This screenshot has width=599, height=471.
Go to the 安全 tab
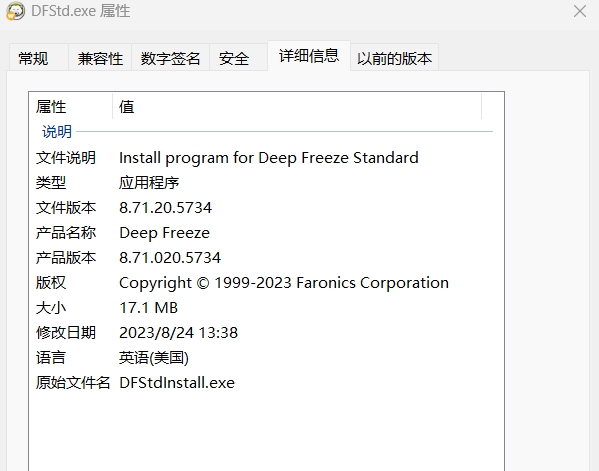(238, 58)
